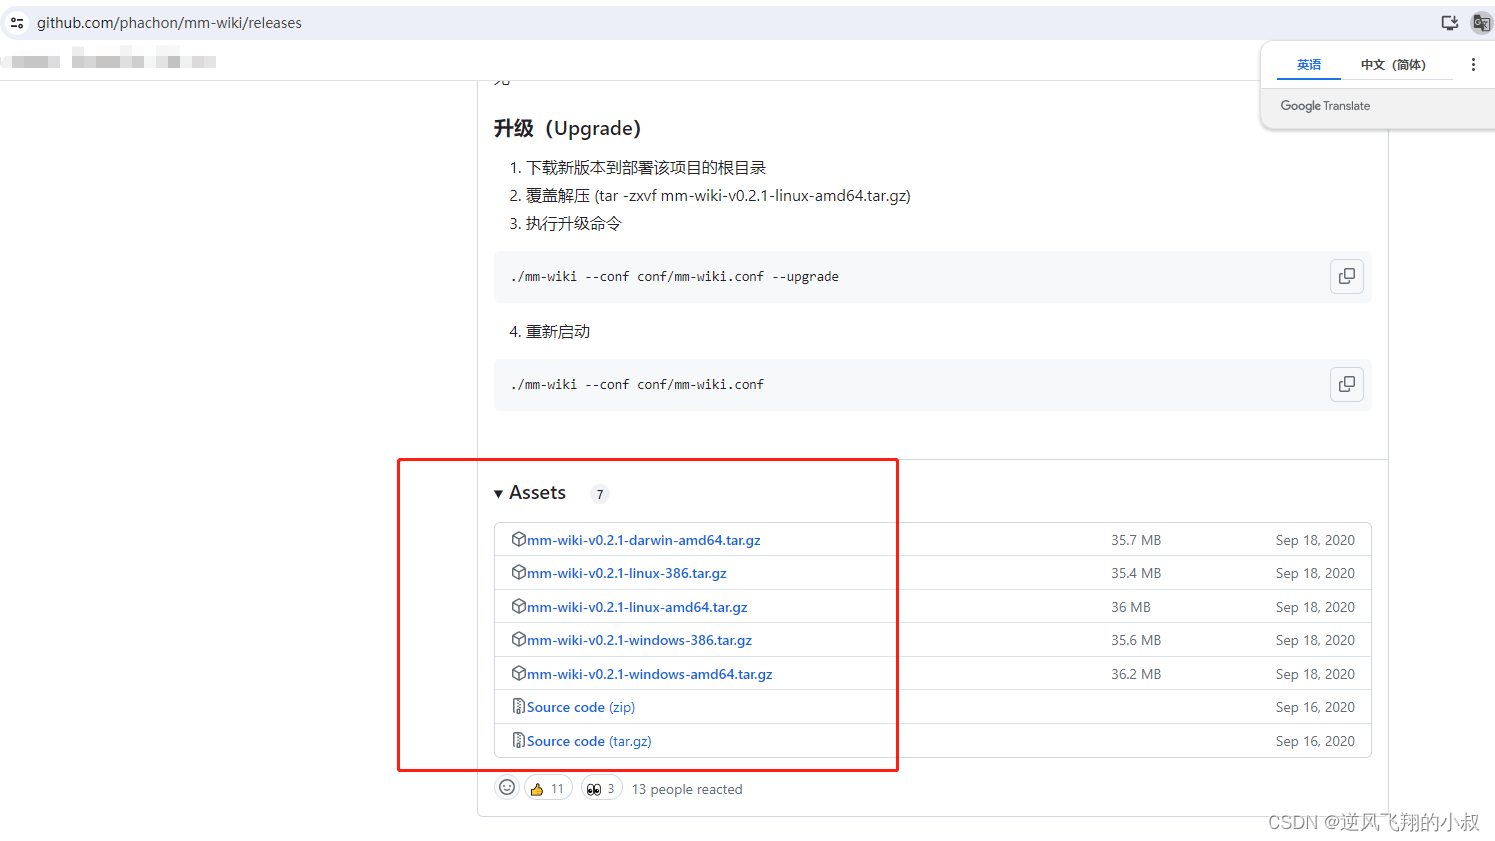Download Source code (zip)
Screen dimensions: 1495x841
(581, 707)
